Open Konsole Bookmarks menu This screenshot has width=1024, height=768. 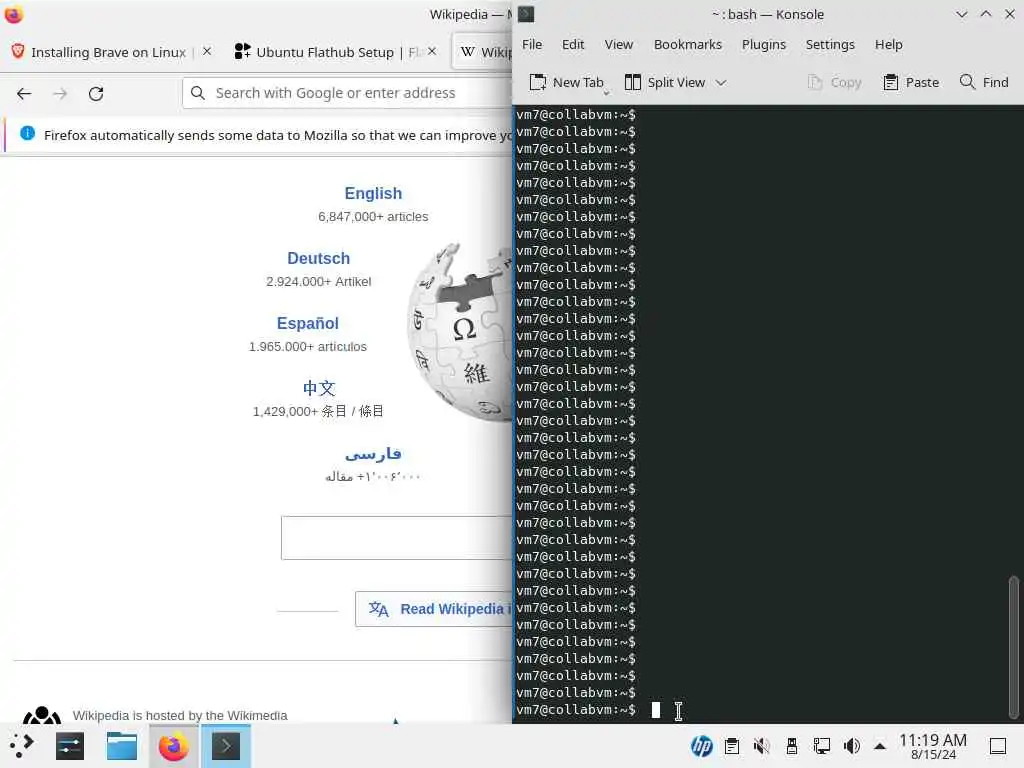click(688, 44)
